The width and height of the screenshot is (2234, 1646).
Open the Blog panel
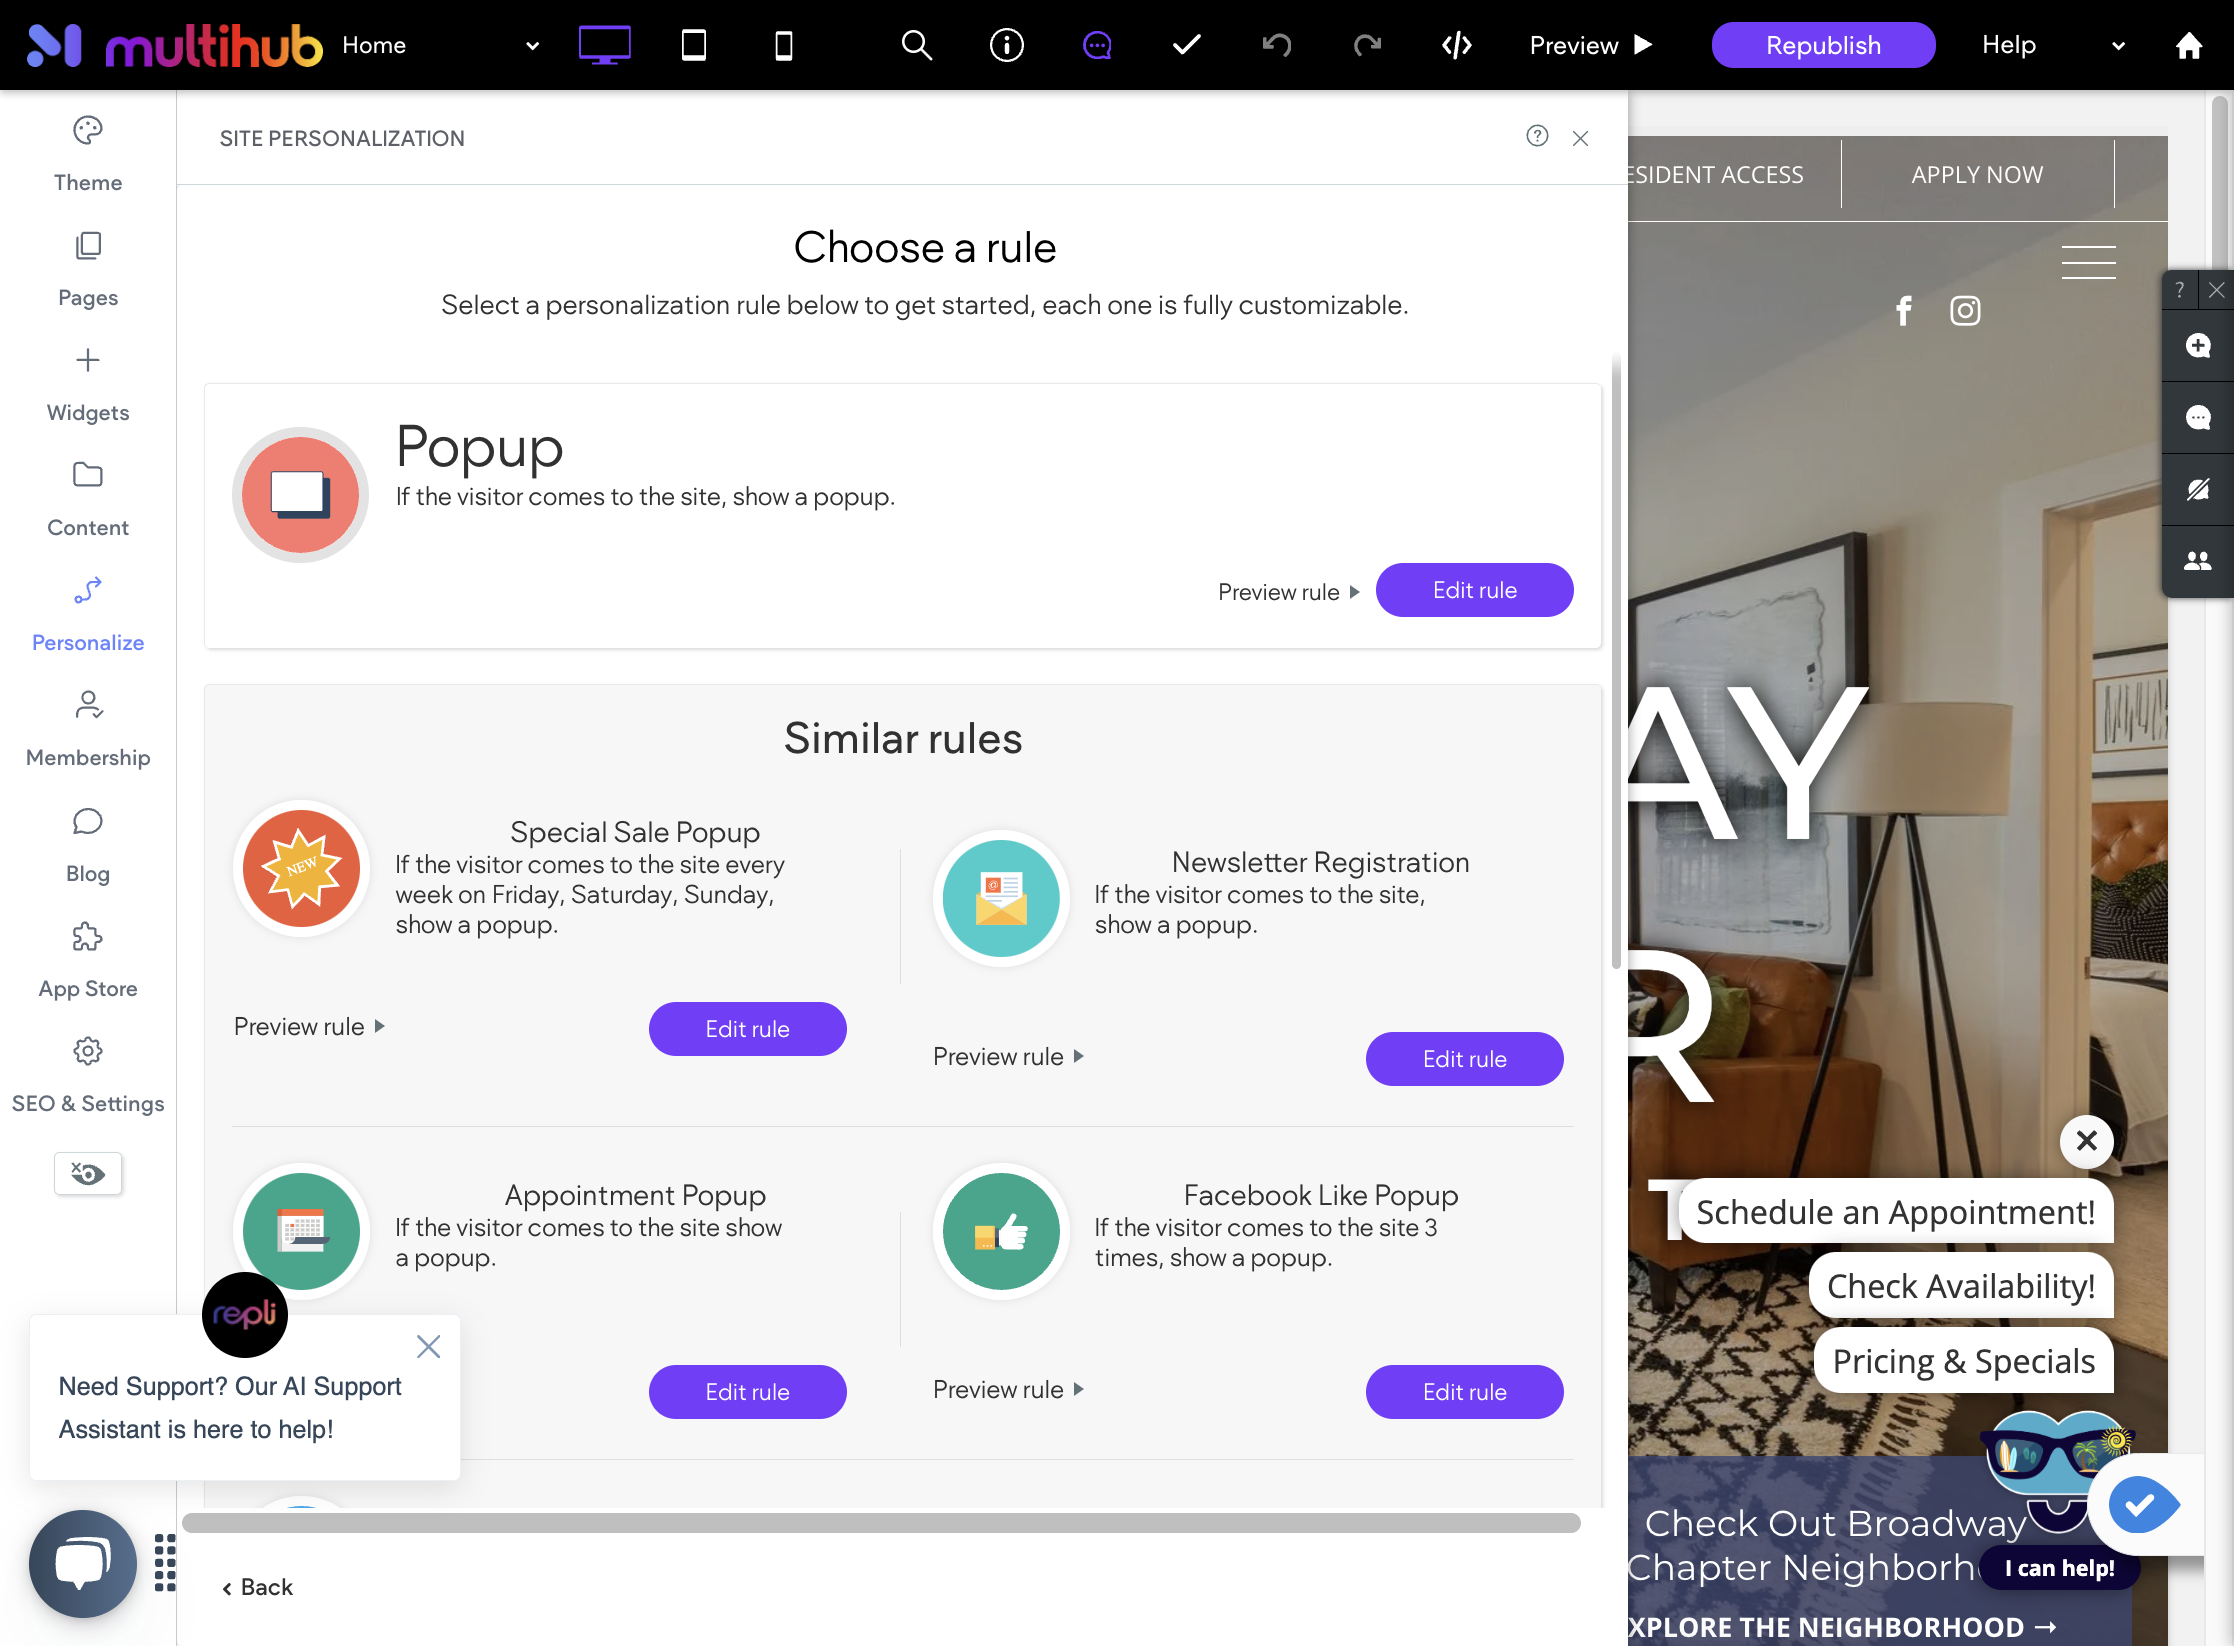(x=88, y=845)
